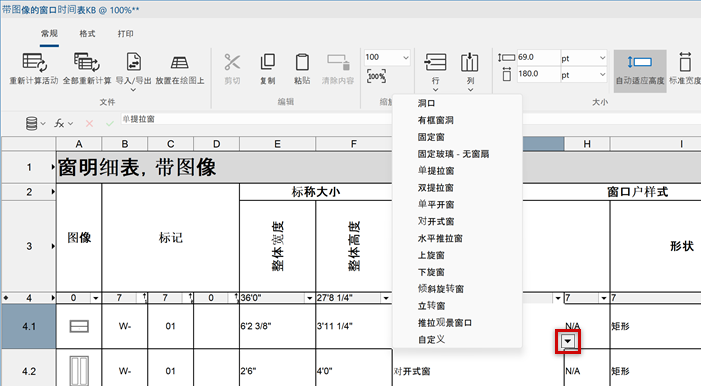Open the Import/Export (导入/导出) icon

[134, 62]
